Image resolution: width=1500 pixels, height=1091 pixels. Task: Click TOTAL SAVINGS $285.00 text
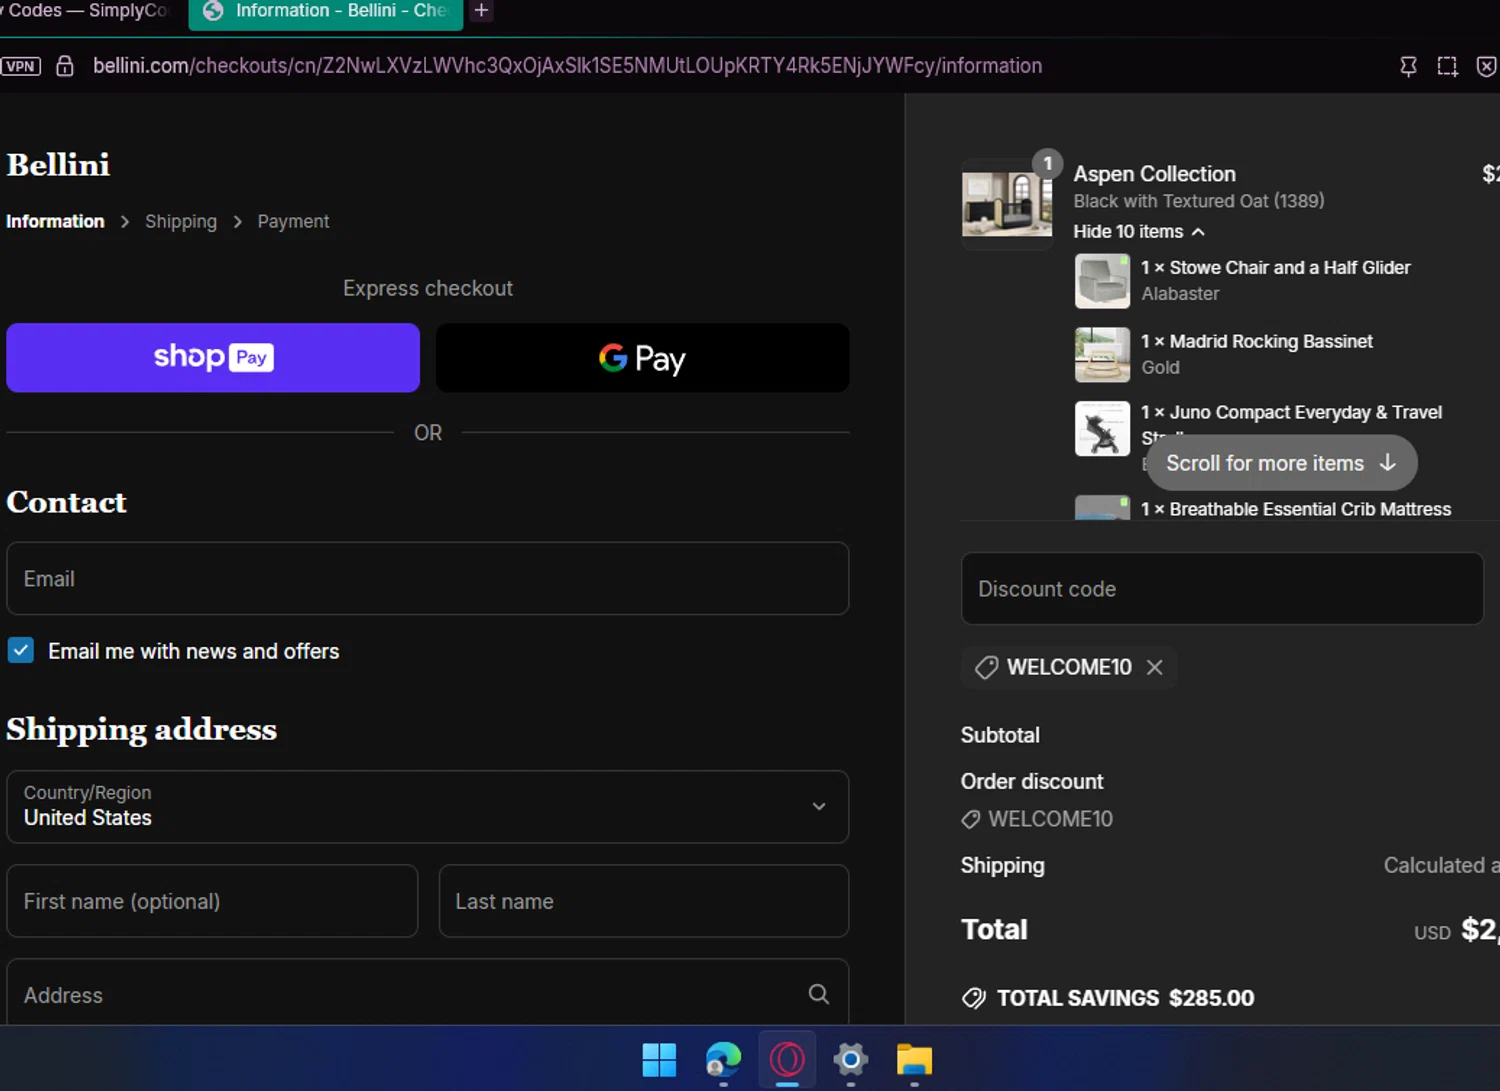pyautogui.click(x=1125, y=998)
